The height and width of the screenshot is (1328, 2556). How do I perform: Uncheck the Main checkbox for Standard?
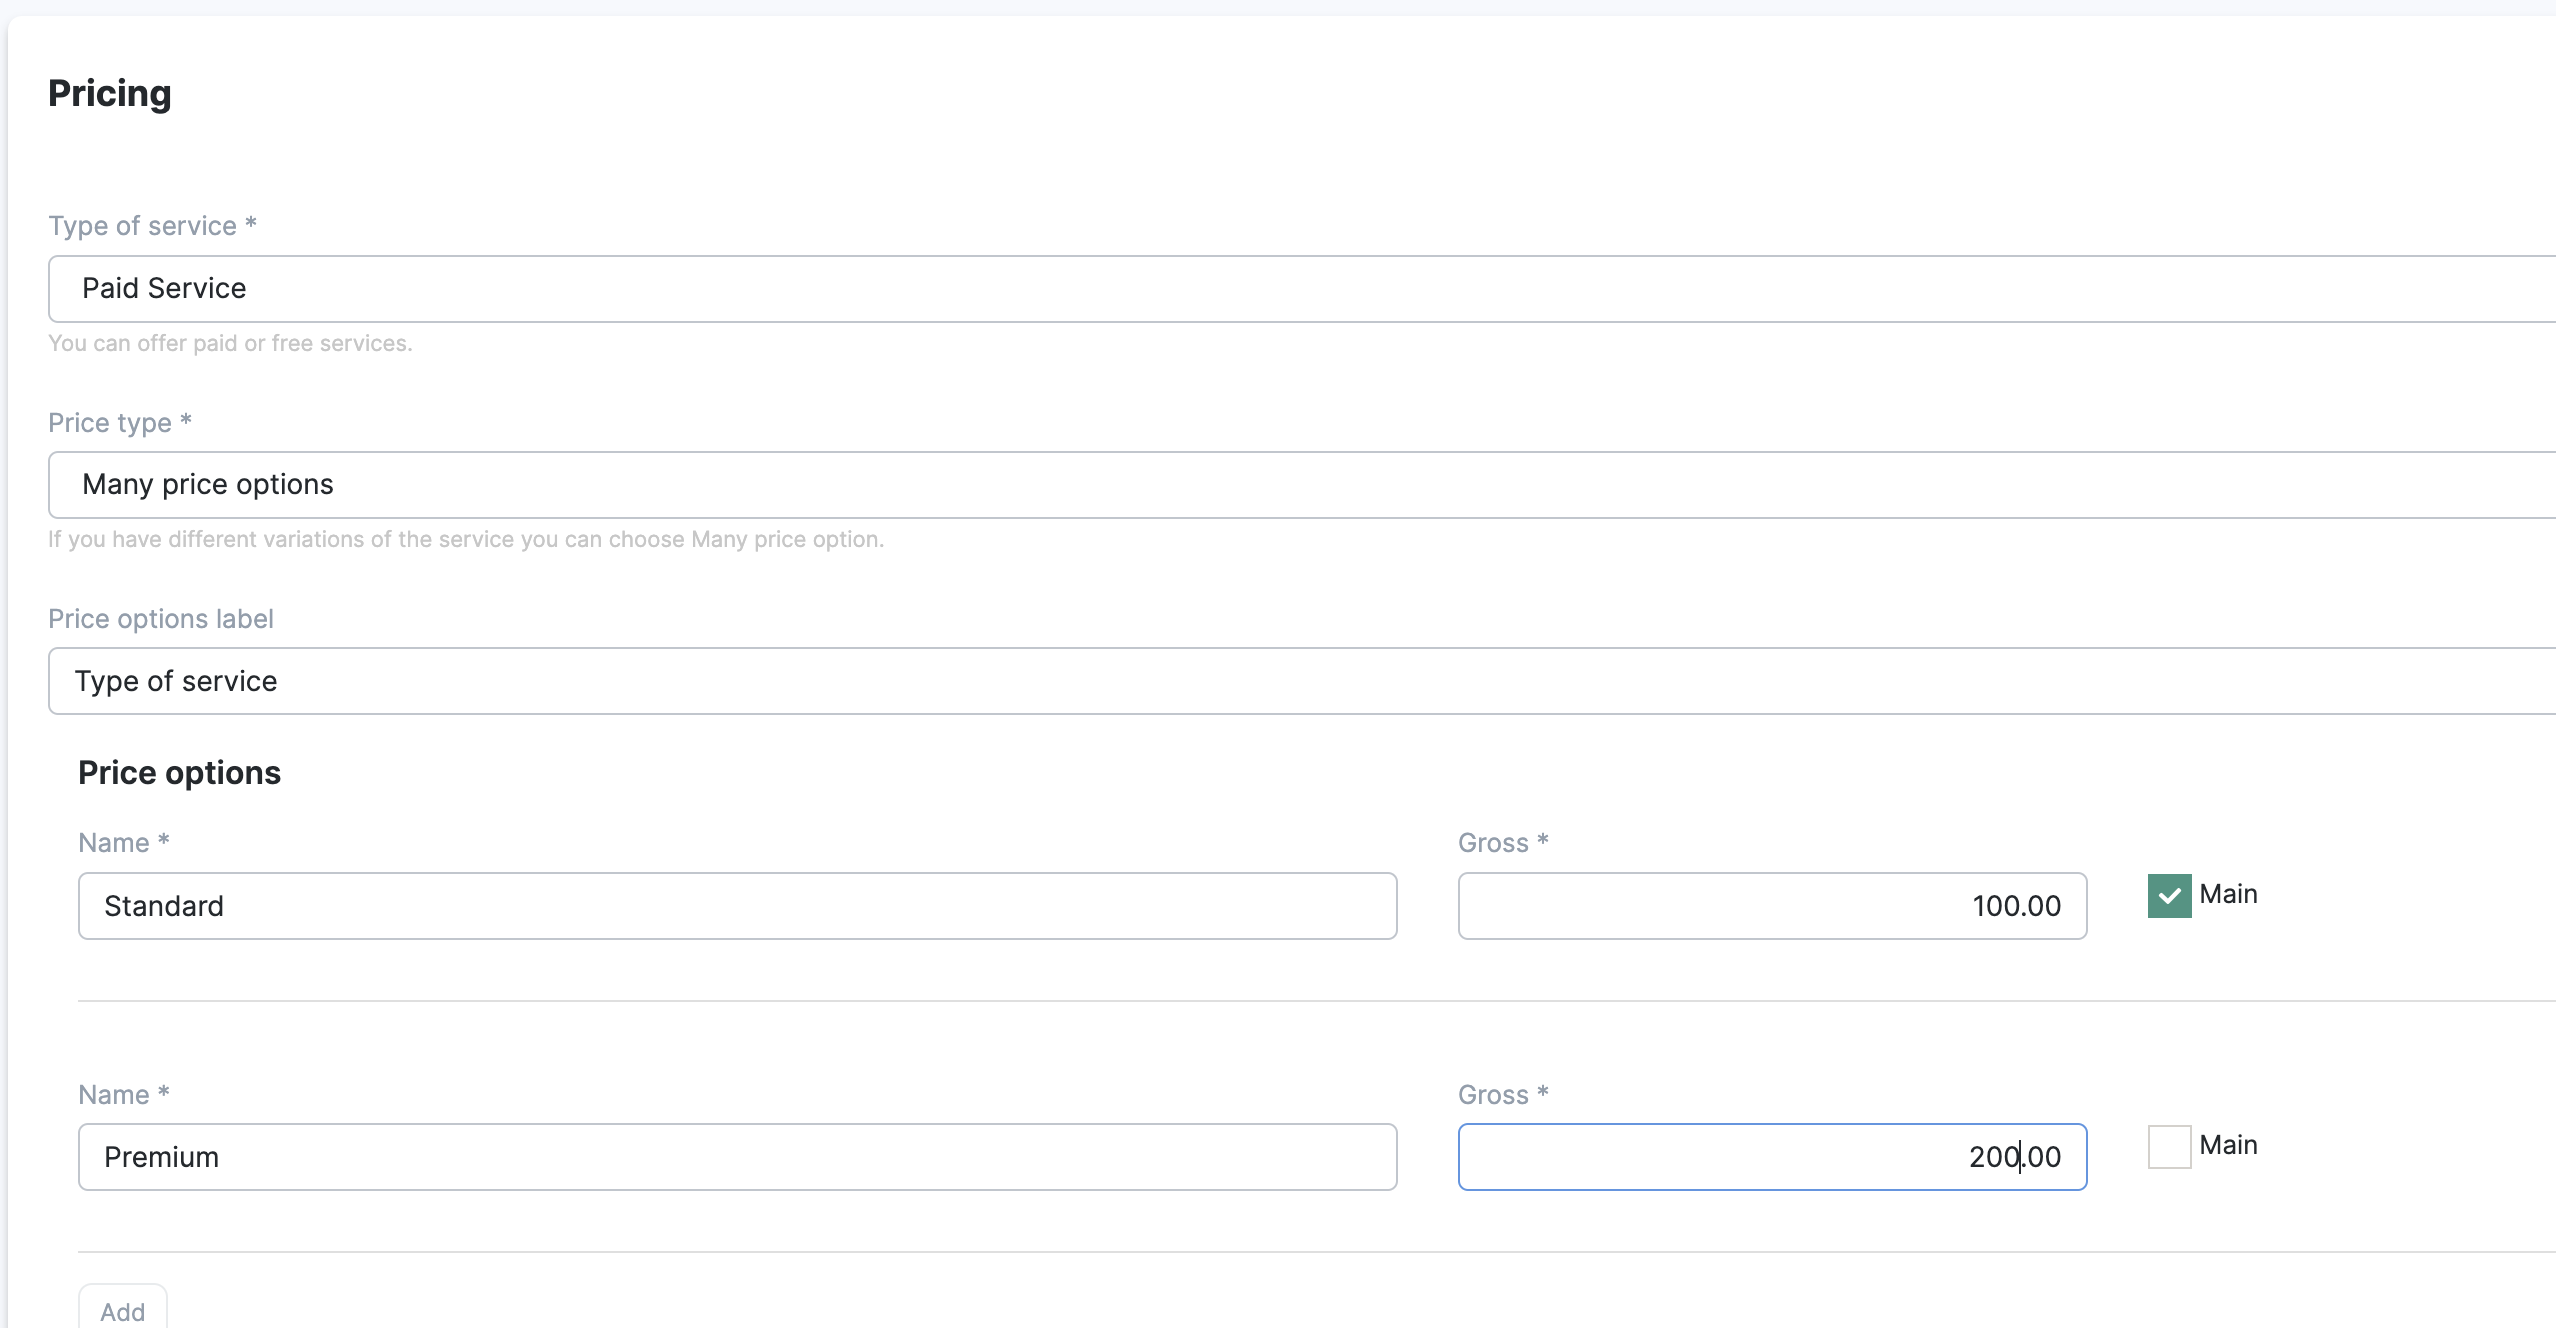2169,895
